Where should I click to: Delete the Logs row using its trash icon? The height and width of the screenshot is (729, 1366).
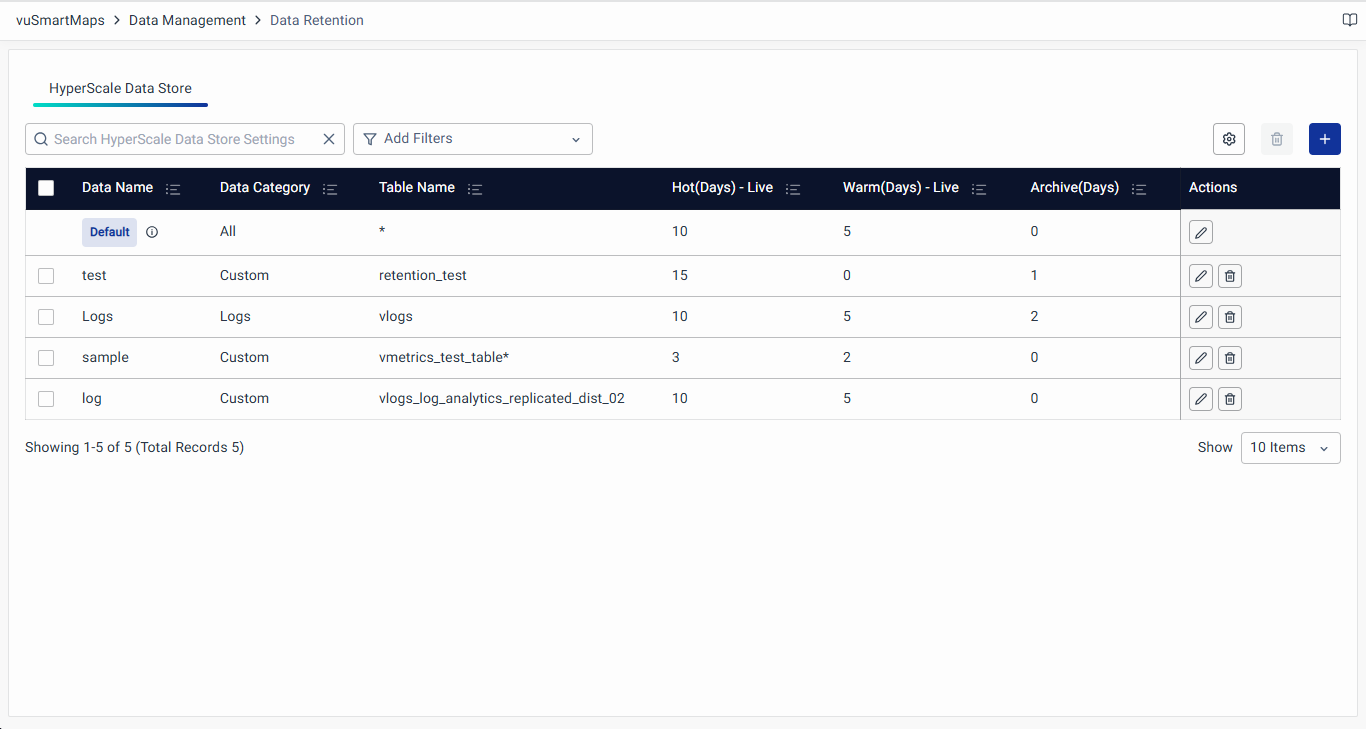tap(1230, 317)
